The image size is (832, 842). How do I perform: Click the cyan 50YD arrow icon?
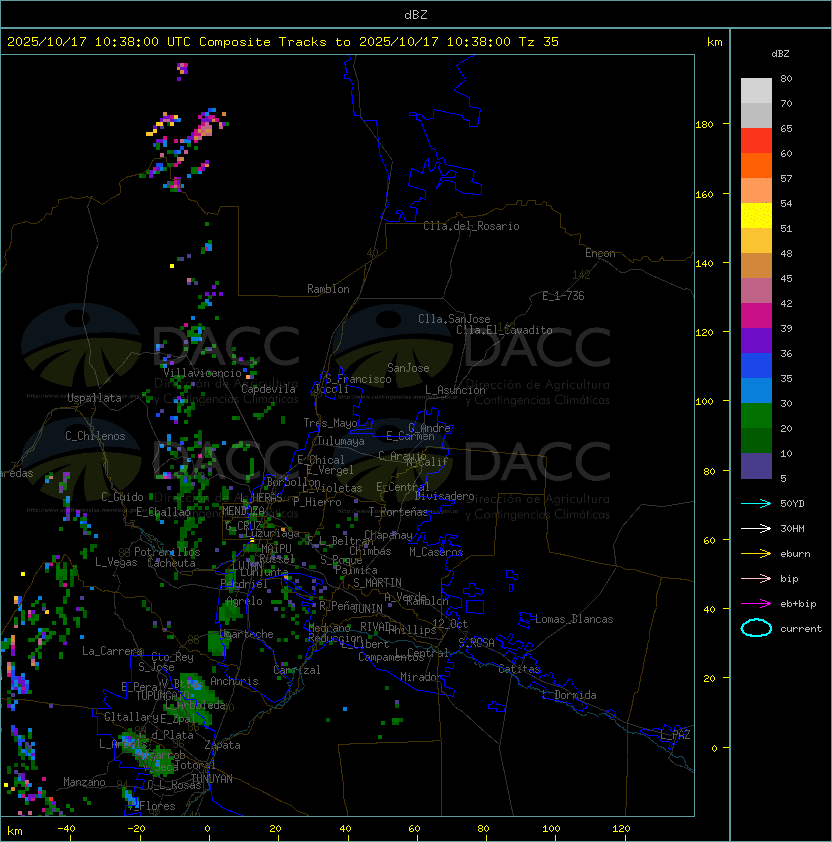(x=756, y=503)
